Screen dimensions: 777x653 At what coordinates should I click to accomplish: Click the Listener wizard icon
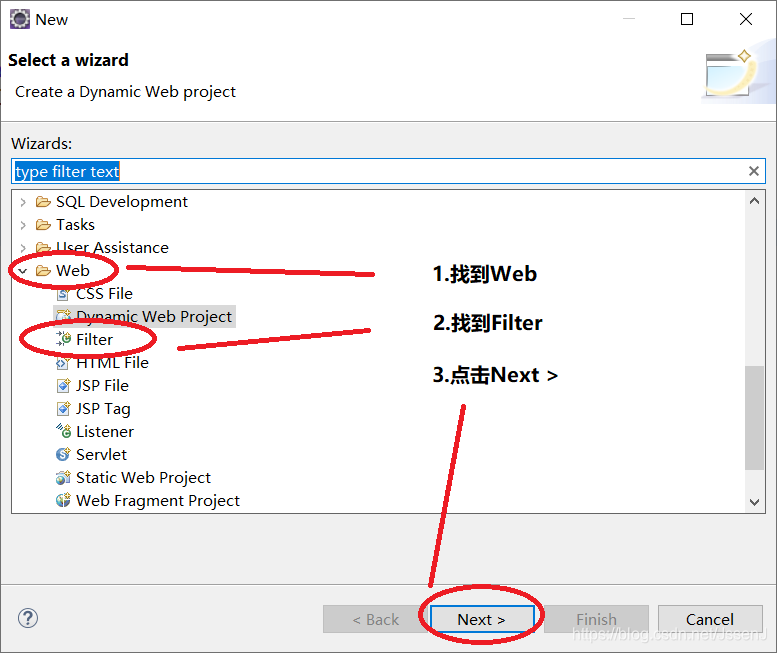[x=63, y=431]
